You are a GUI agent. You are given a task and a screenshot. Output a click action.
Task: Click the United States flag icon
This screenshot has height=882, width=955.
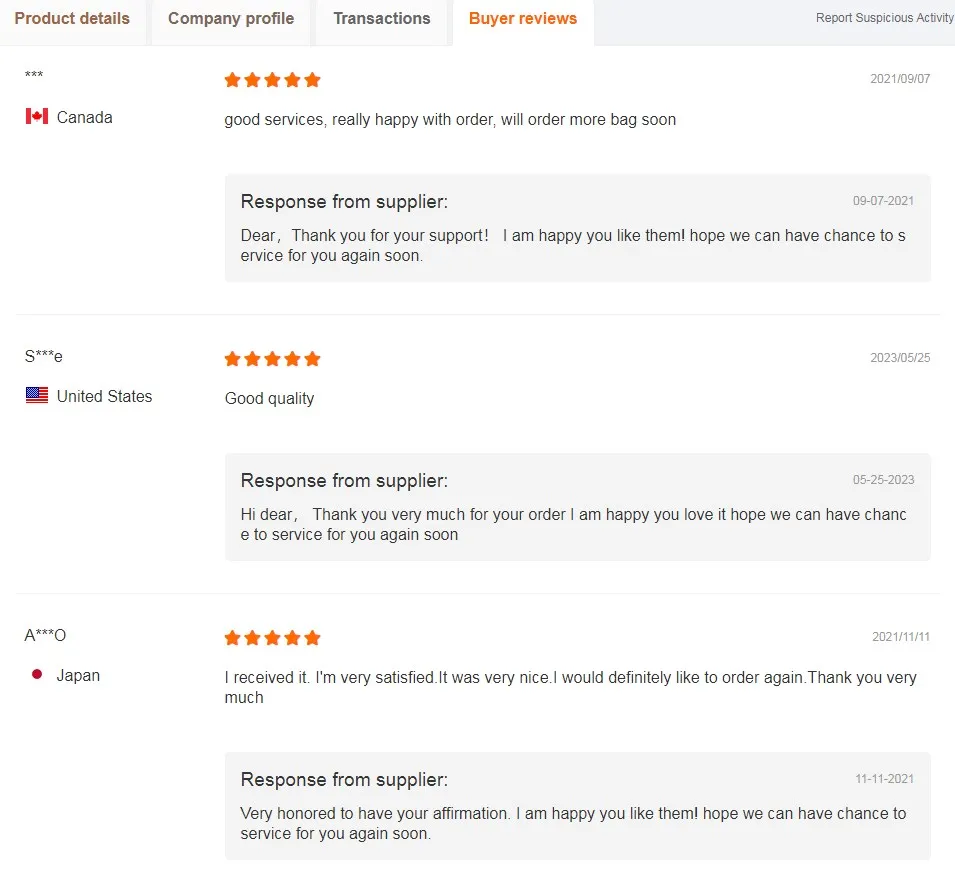(x=37, y=396)
